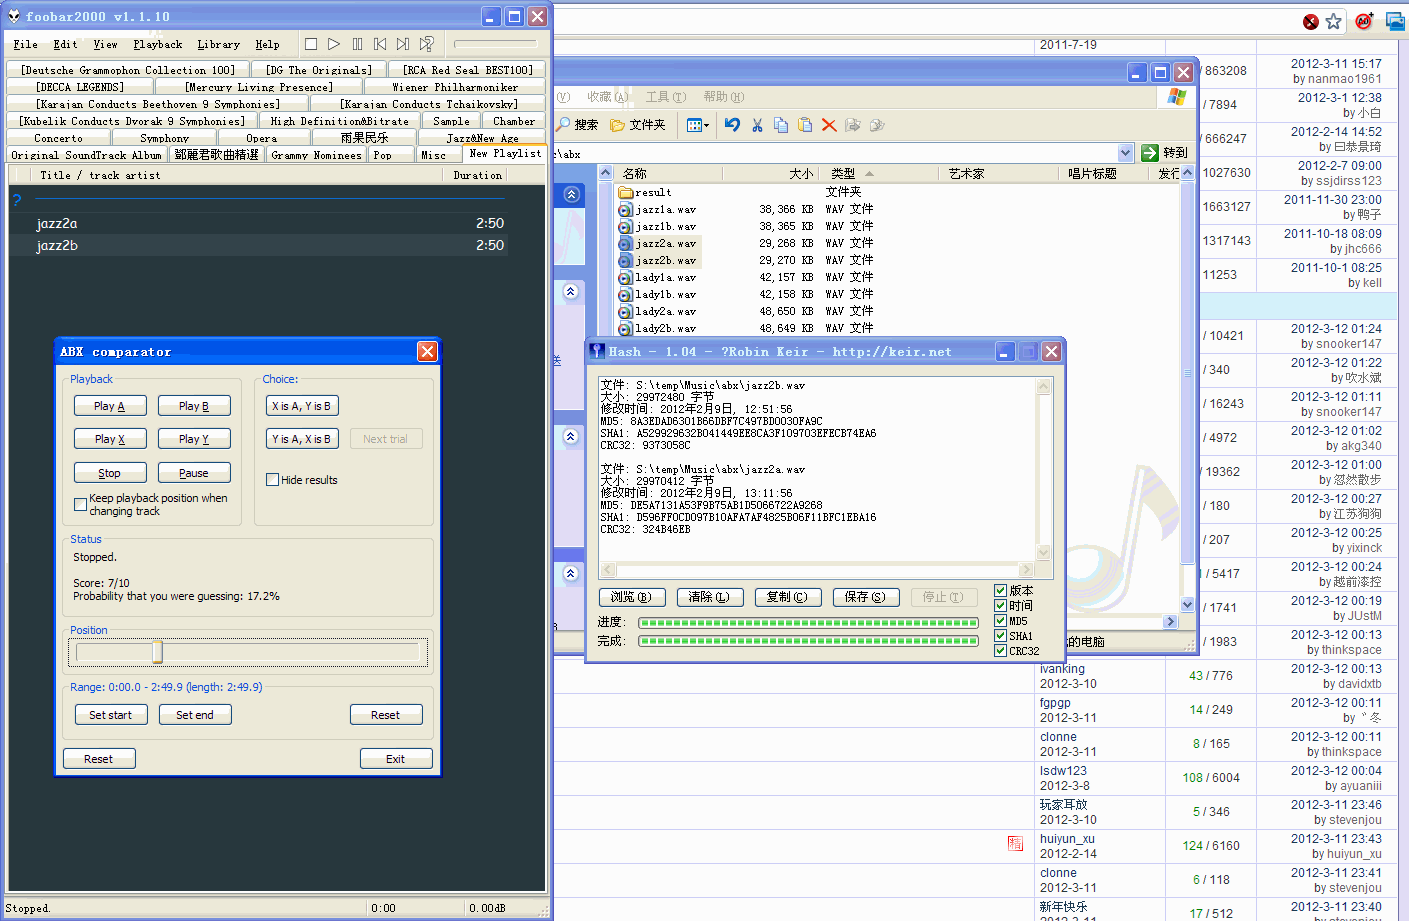Image resolution: width=1409 pixels, height=921 pixels.
Task: Click the 浏览(B) button in Hash
Action: coord(631,597)
